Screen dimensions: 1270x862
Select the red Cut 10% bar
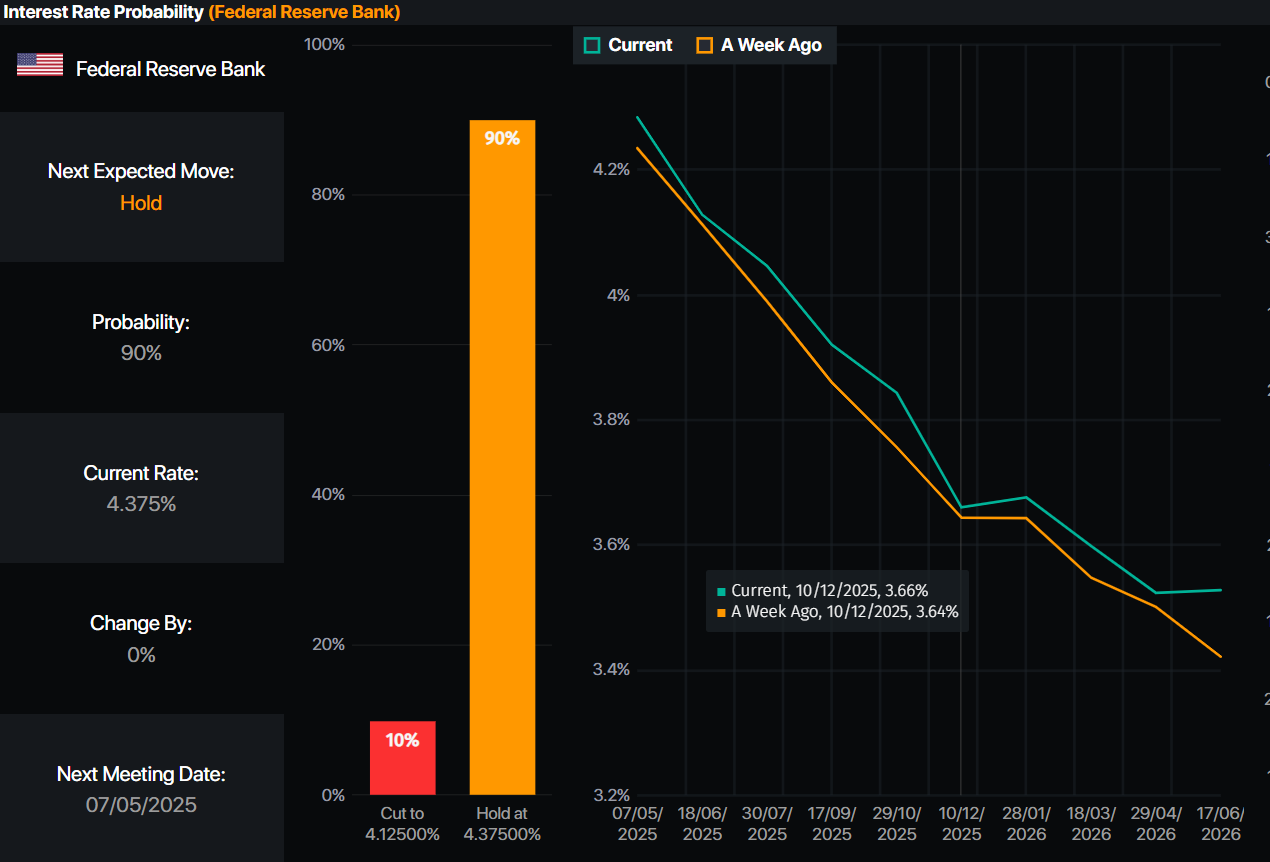(x=402, y=758)
